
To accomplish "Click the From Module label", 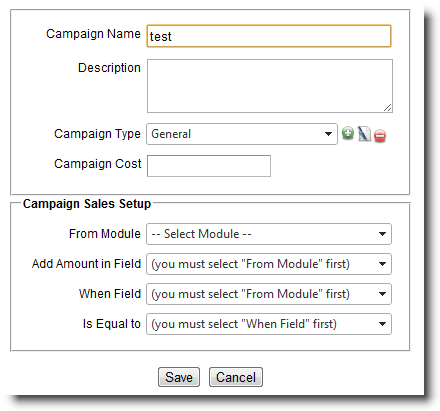I will (x=105, y=234).
